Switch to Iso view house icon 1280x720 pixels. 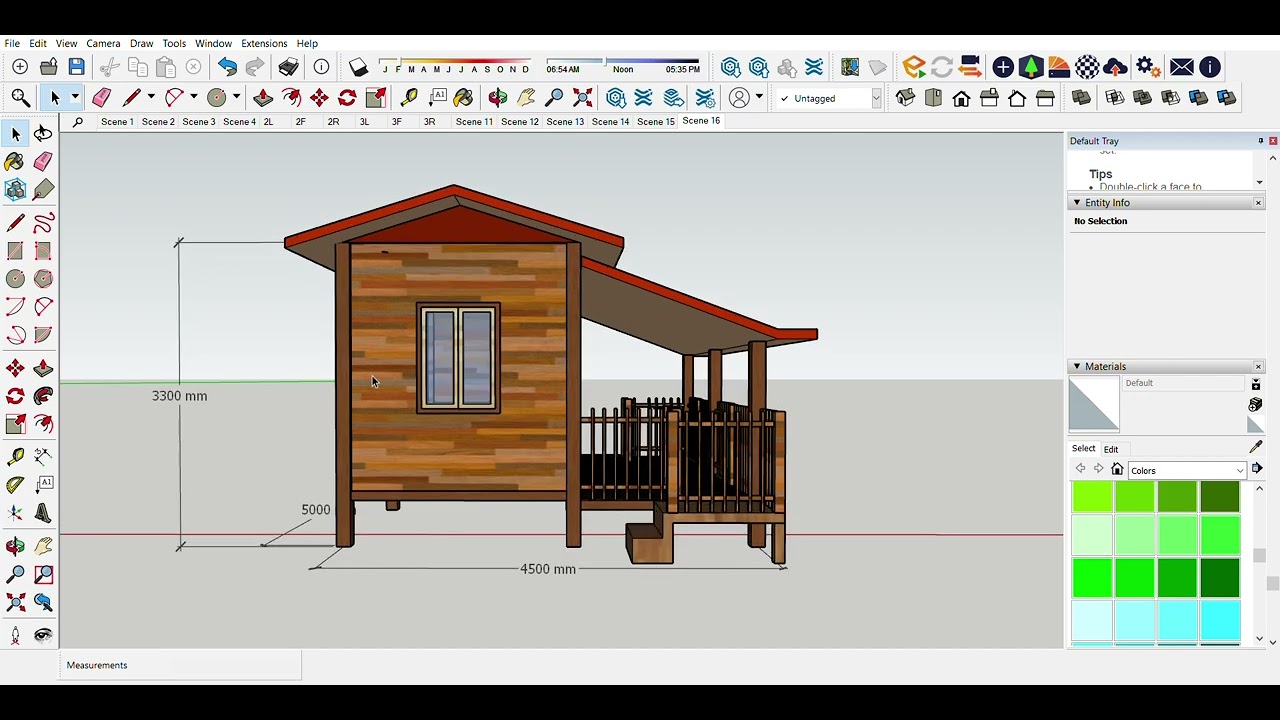905,97
